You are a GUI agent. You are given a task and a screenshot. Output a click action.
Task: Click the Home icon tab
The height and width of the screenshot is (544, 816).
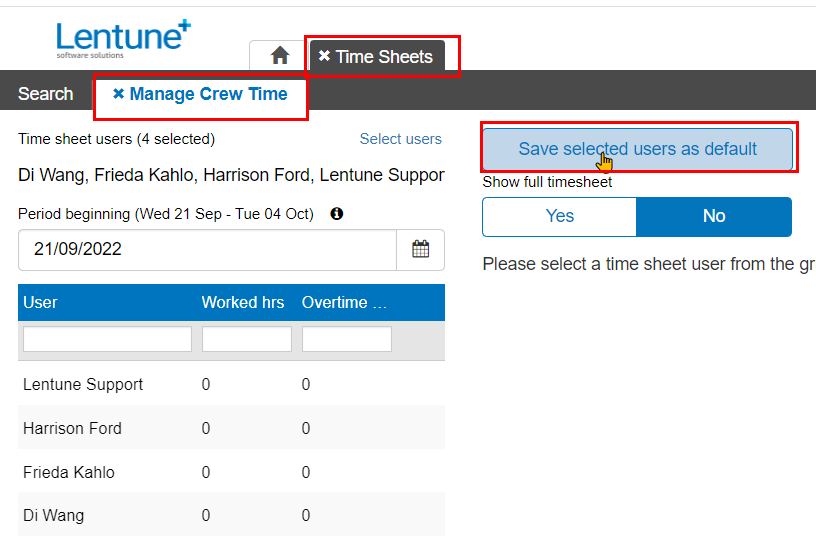point(280,56)
